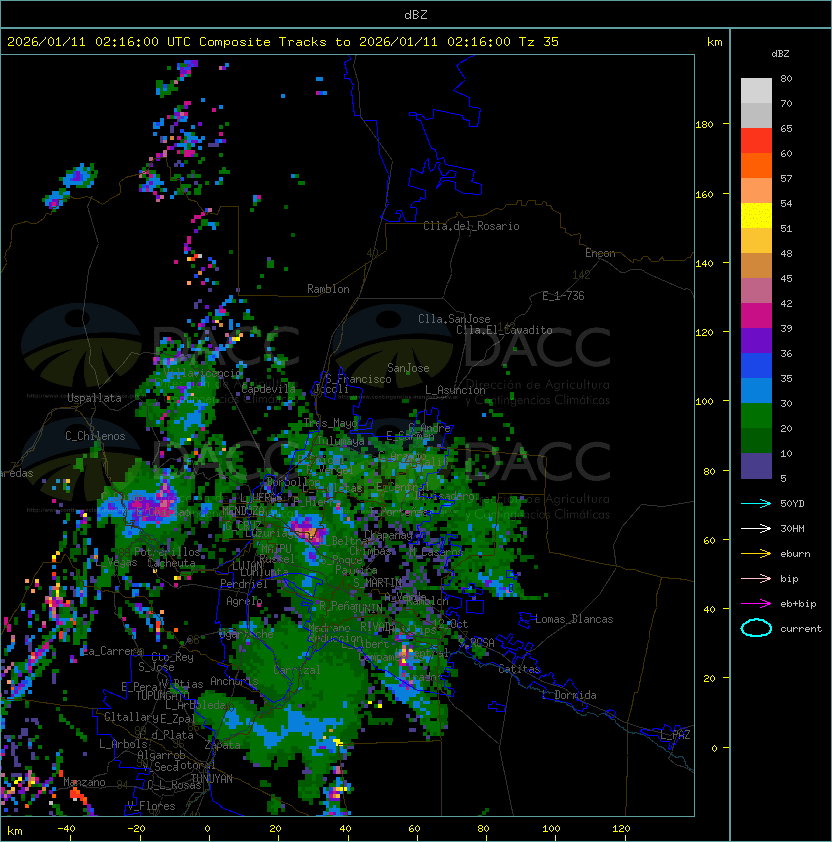Click the 'Manzano' map label
The image size is (832, 842).
pyautogui.click(x=84, y=782)
